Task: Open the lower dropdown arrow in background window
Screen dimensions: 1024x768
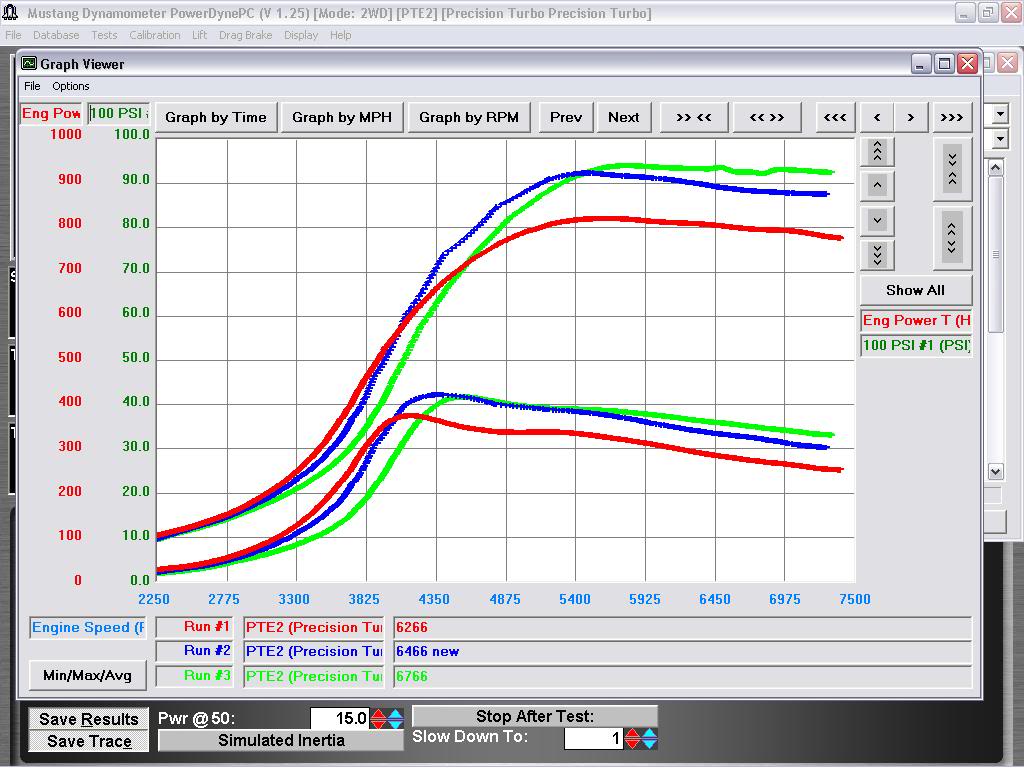Action: pos(1000,139)
